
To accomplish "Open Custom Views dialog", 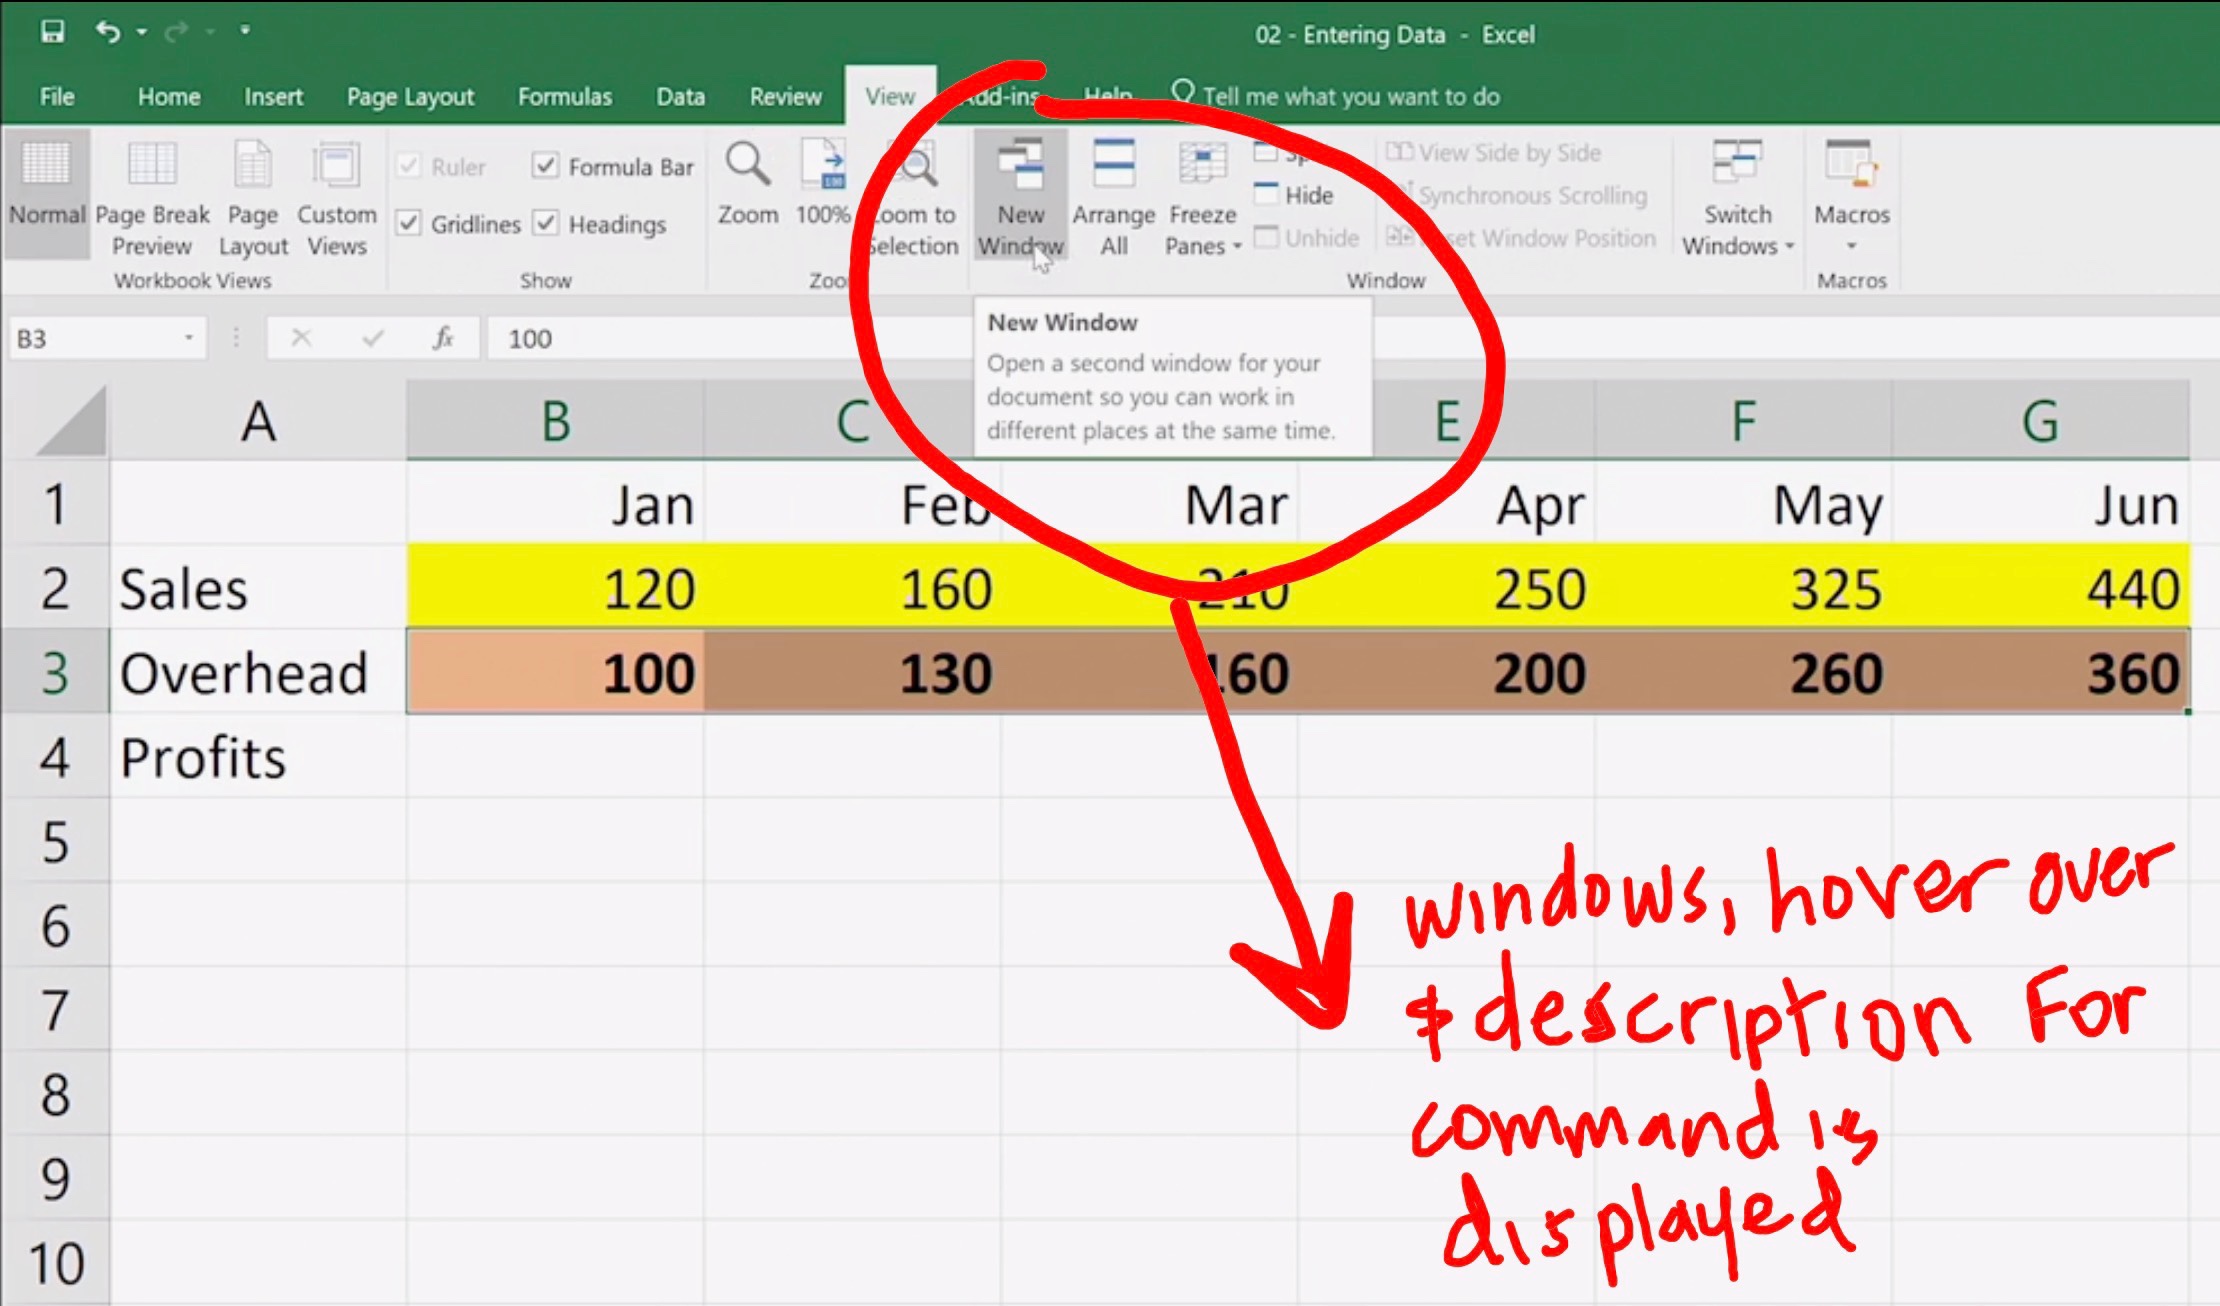I will click(x=336, y=198).
